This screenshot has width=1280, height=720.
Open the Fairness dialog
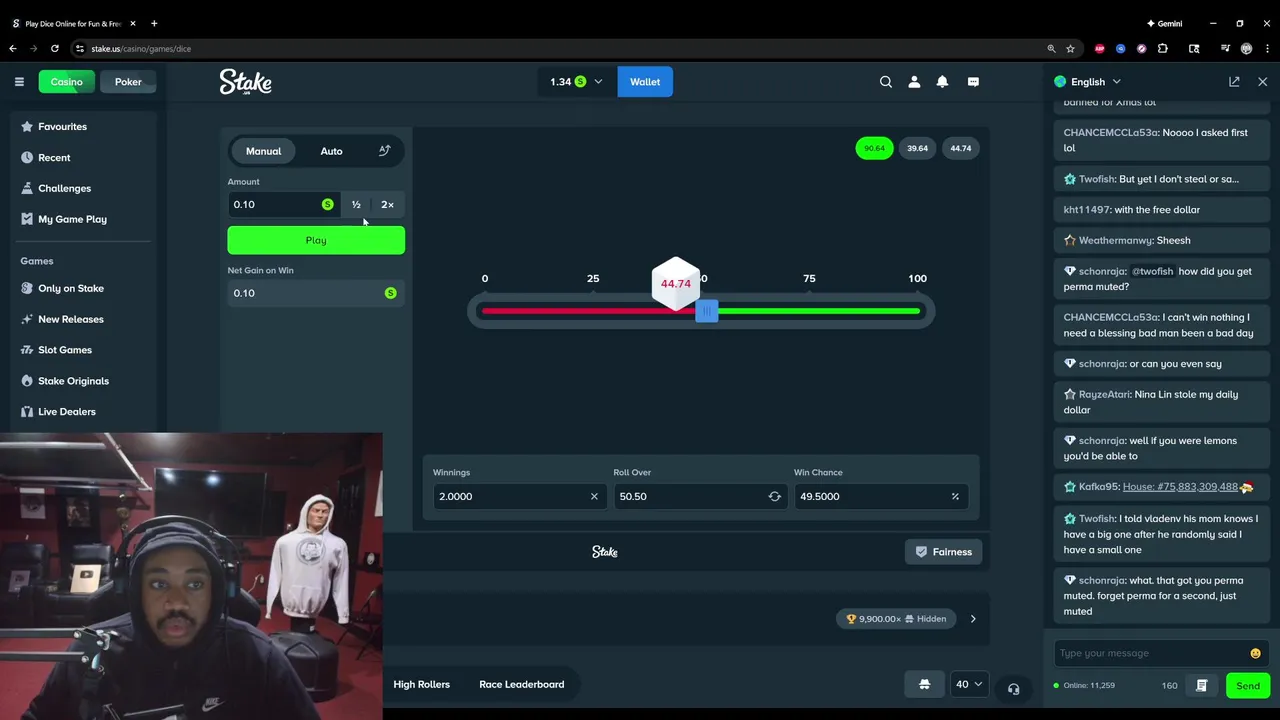point(944,552)
